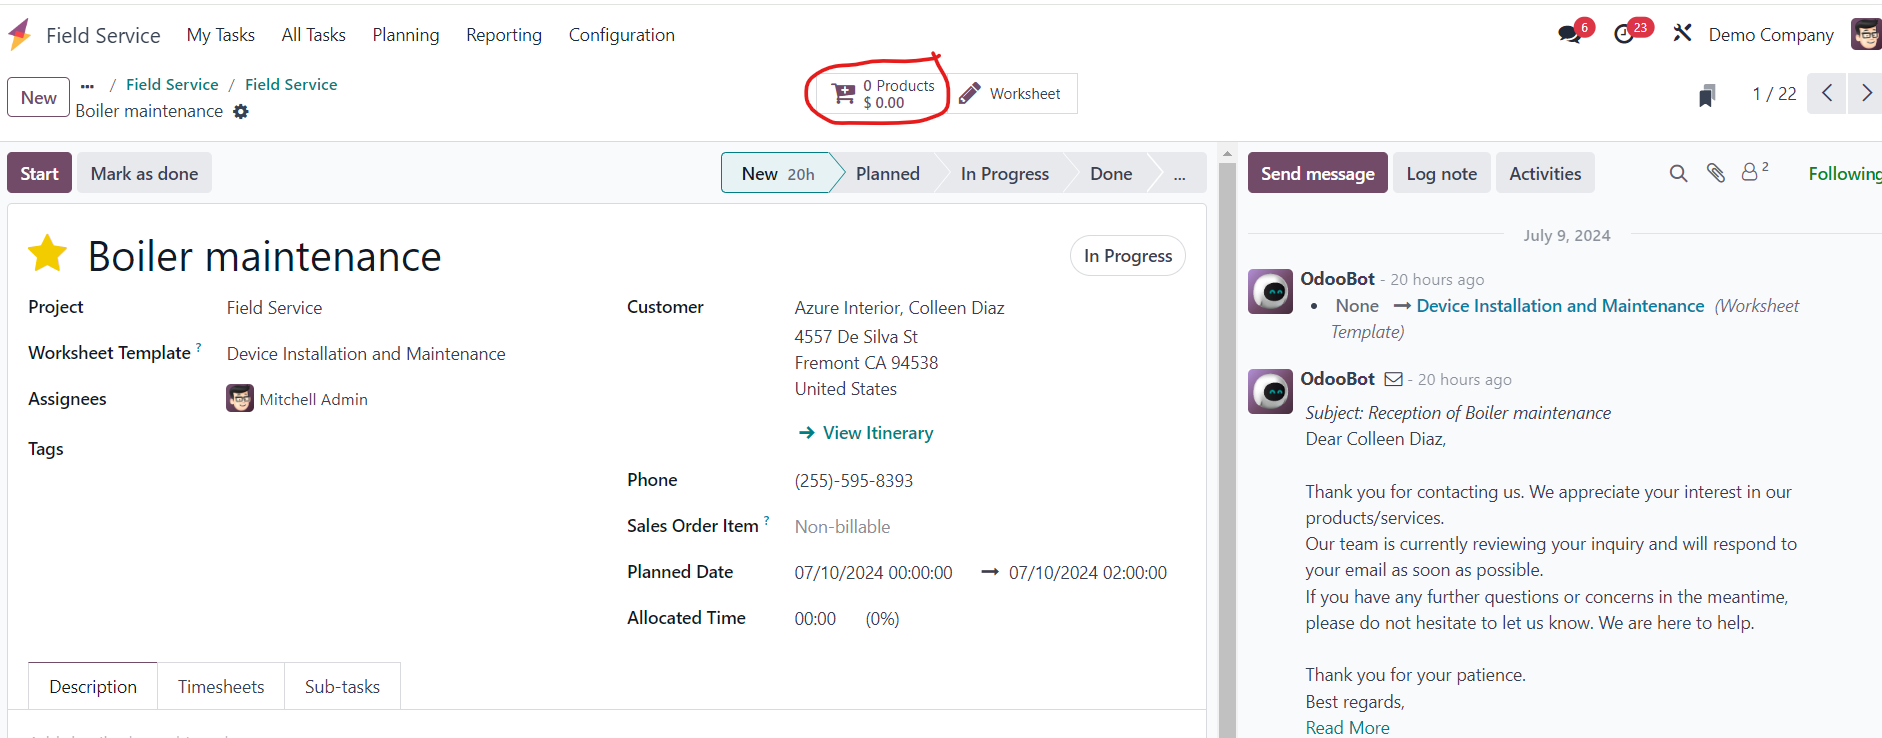Click the Customer field Azure Interior, Colleen Diaz
Image resolution: width=1882 pixels, height=738 pixels.
point(899,308)
